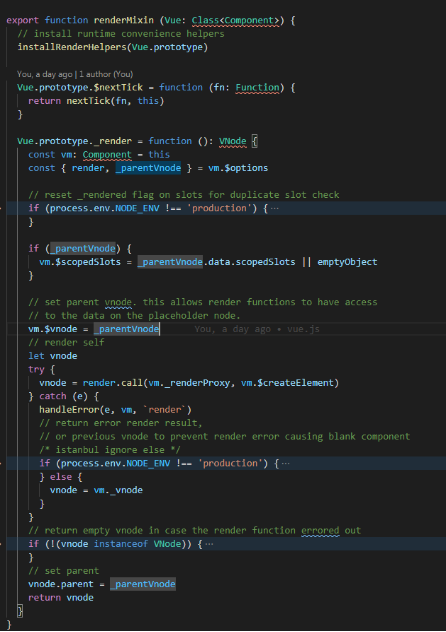Click the Class<Component> type with red squiggle
Screen dimensions: 446x632
(x=235, y=21)
